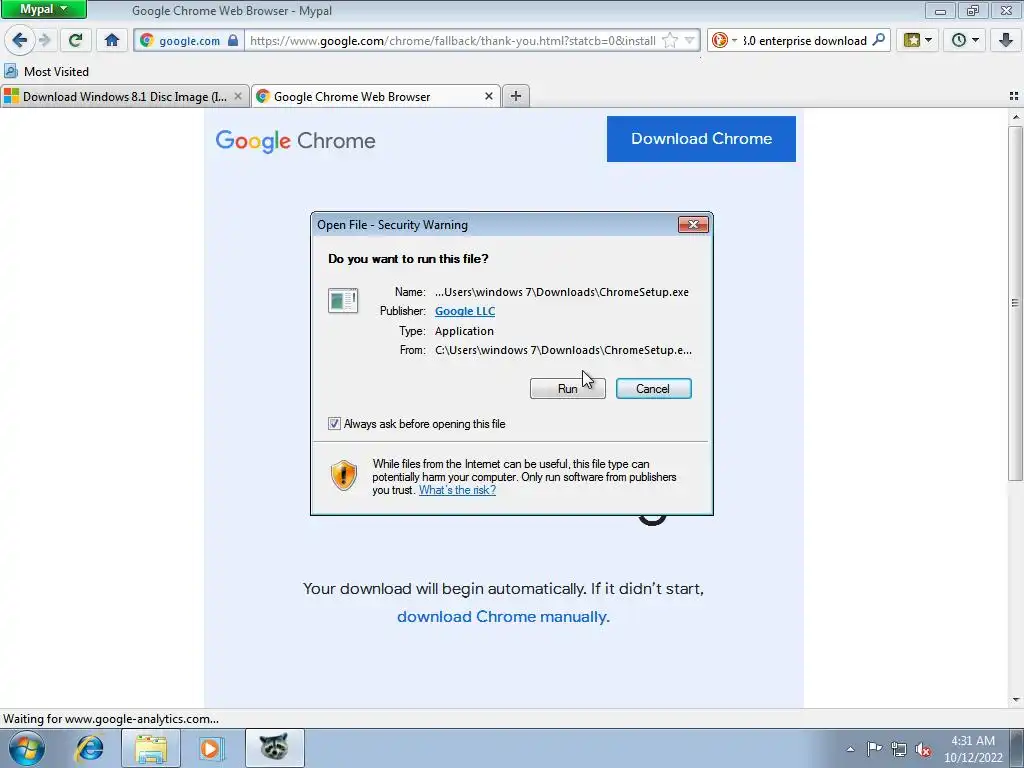Reload the current page
This screenshot has height=768, width=1024.
click(76, 40)
